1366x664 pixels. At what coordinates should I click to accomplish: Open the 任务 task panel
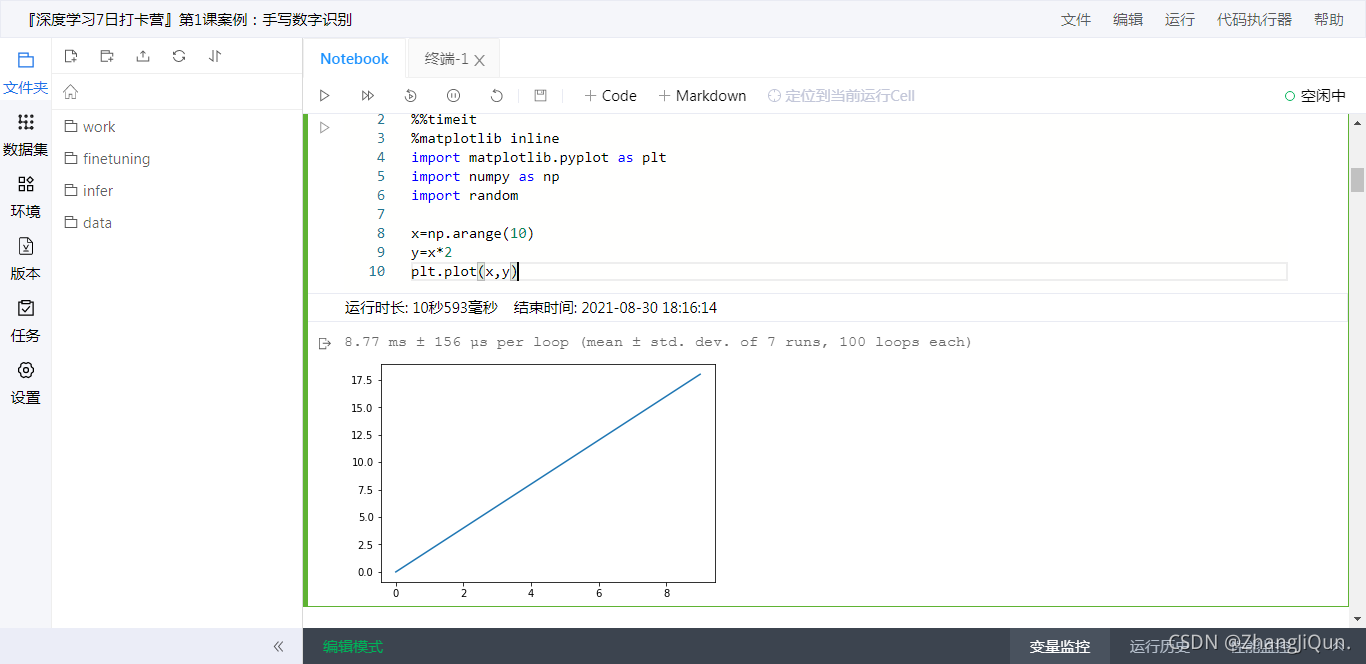click(26, 321)
